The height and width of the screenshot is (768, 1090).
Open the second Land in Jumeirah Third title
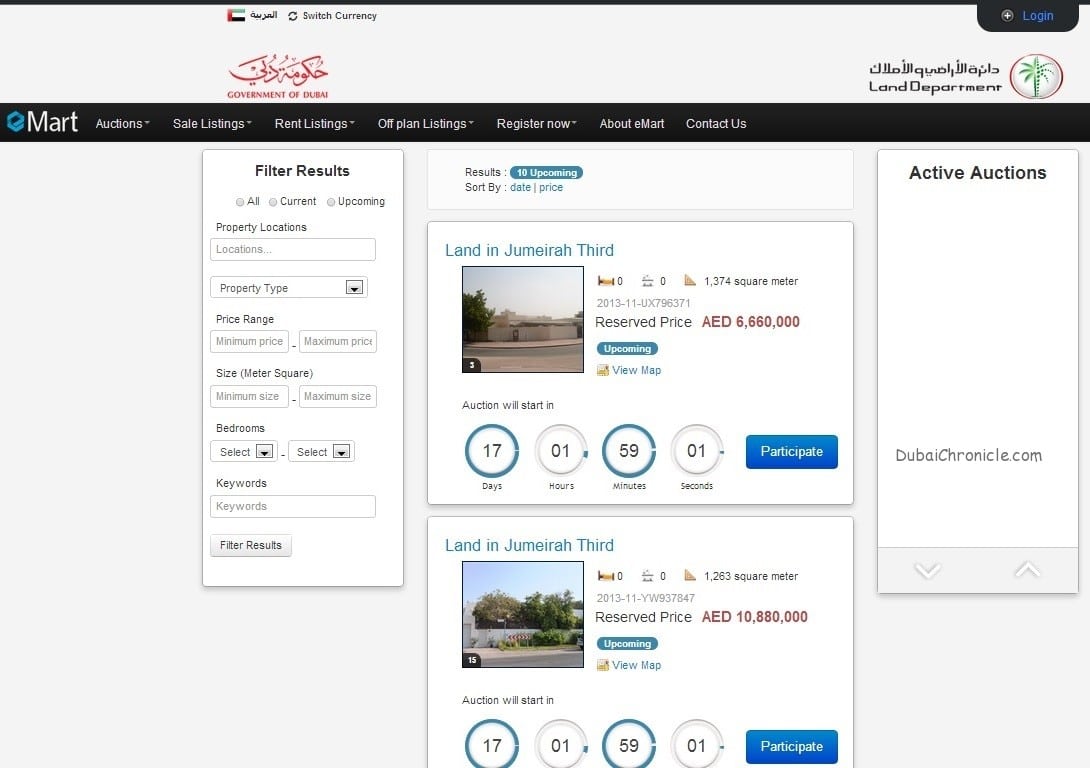coord(529,545)
